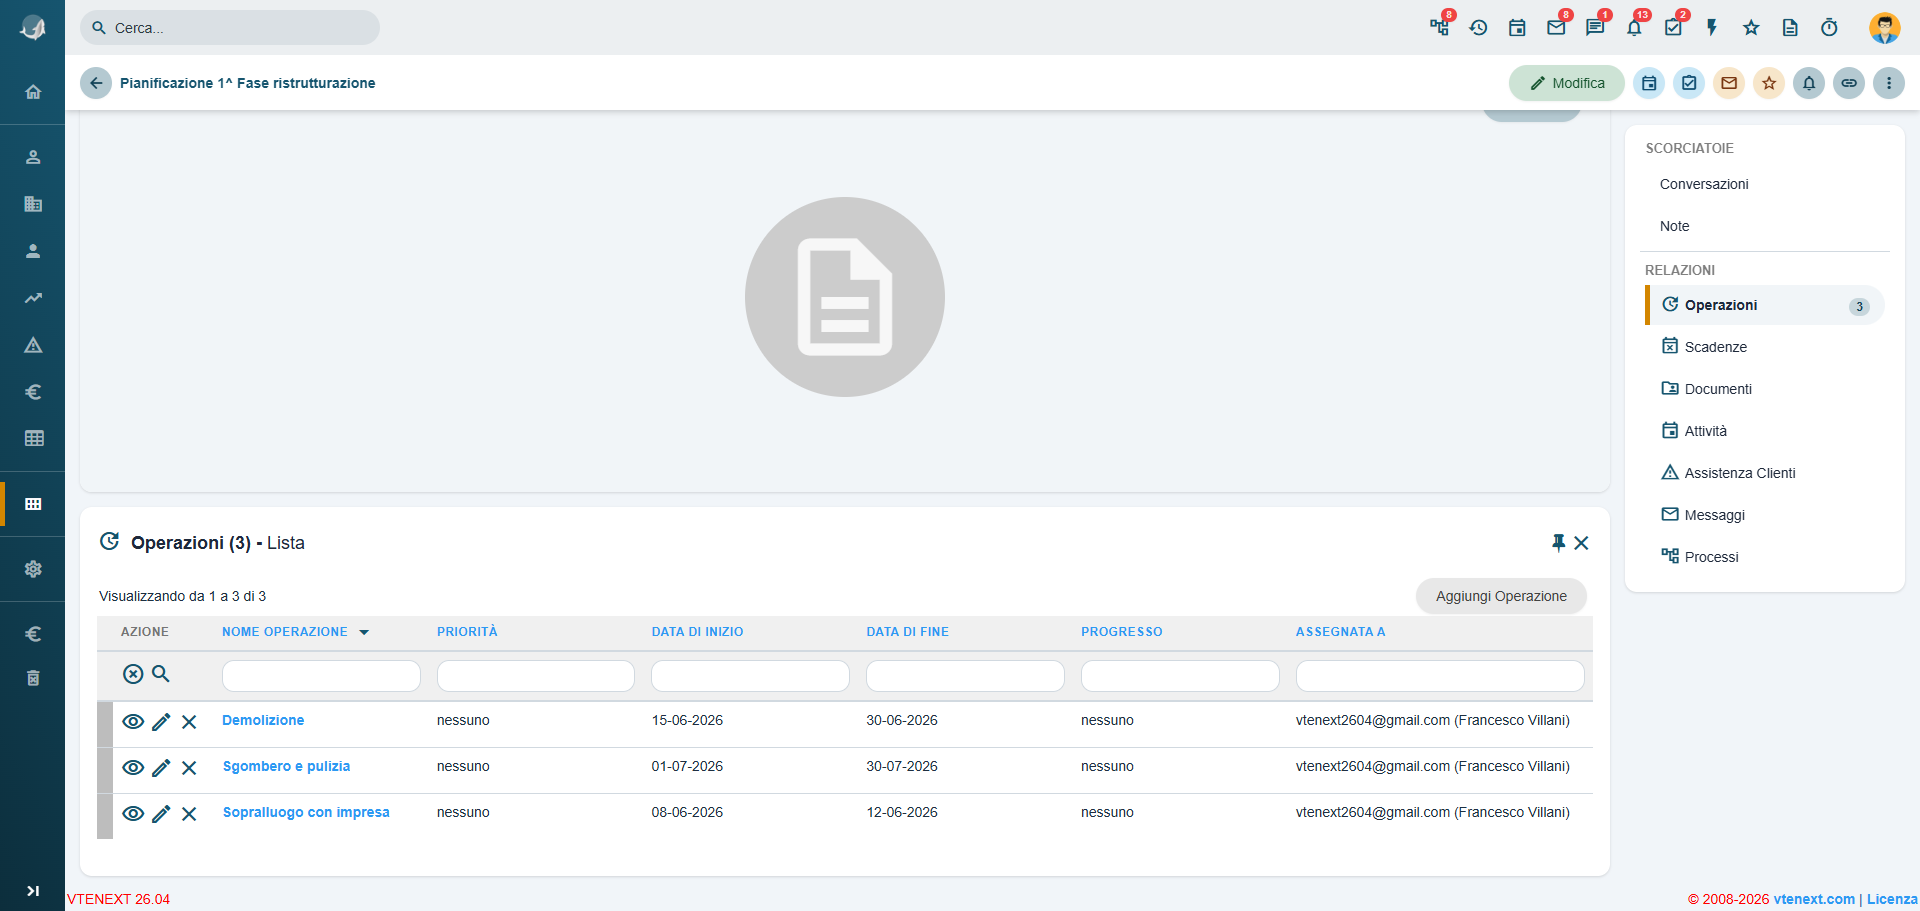Open the mail icon with badge 8
This screenshot has height=911, width=1920.
click(x=1556, y=28)
